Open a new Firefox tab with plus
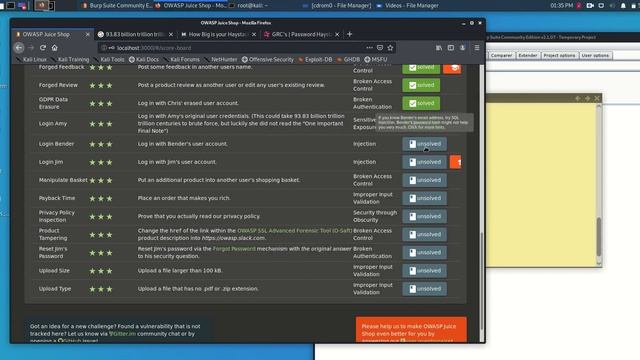This screenshot has width=640, height=360. point(349,34)
